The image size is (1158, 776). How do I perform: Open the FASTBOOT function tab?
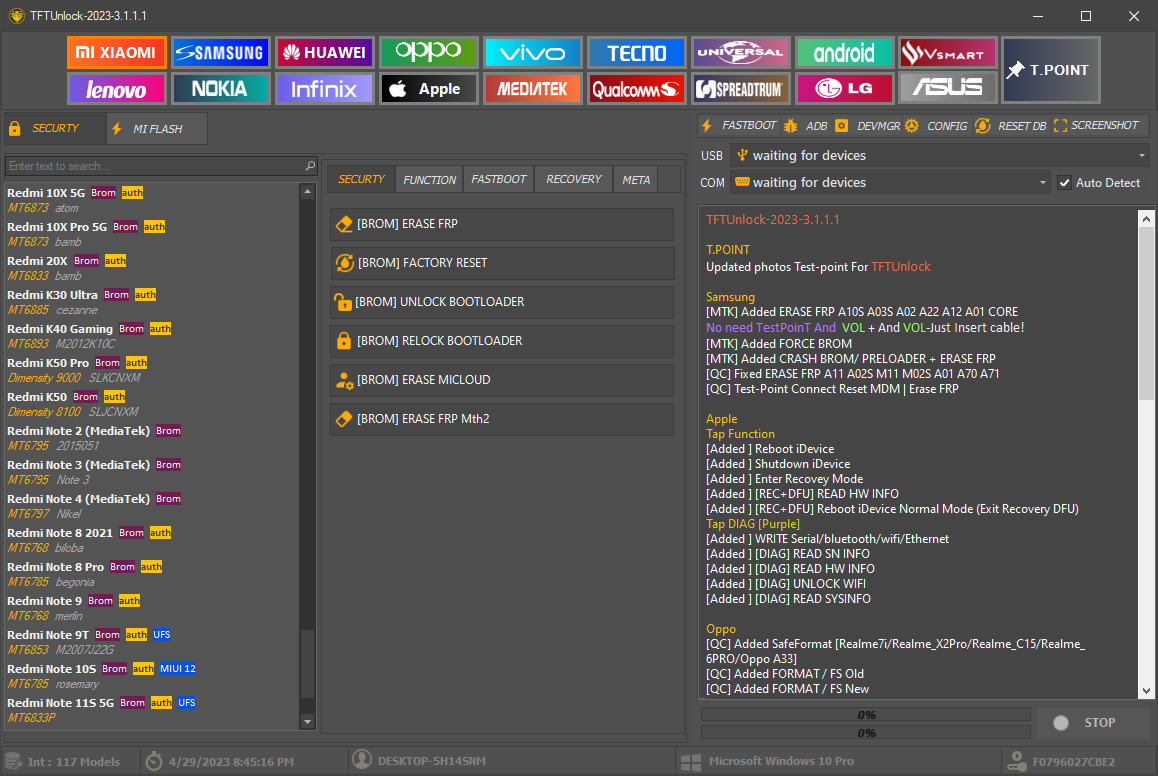[498, 179]
